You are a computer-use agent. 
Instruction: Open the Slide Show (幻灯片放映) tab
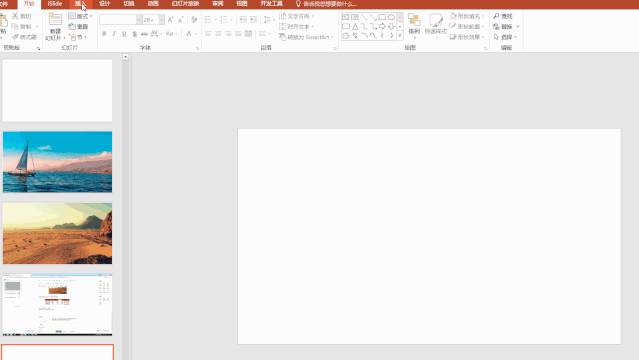(x=185, y=4)
